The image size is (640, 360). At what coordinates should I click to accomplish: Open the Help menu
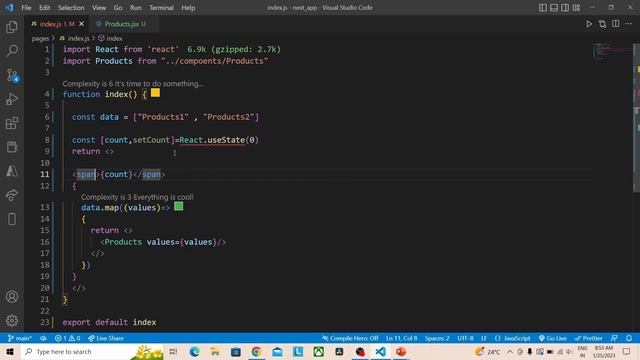[188, 8]
